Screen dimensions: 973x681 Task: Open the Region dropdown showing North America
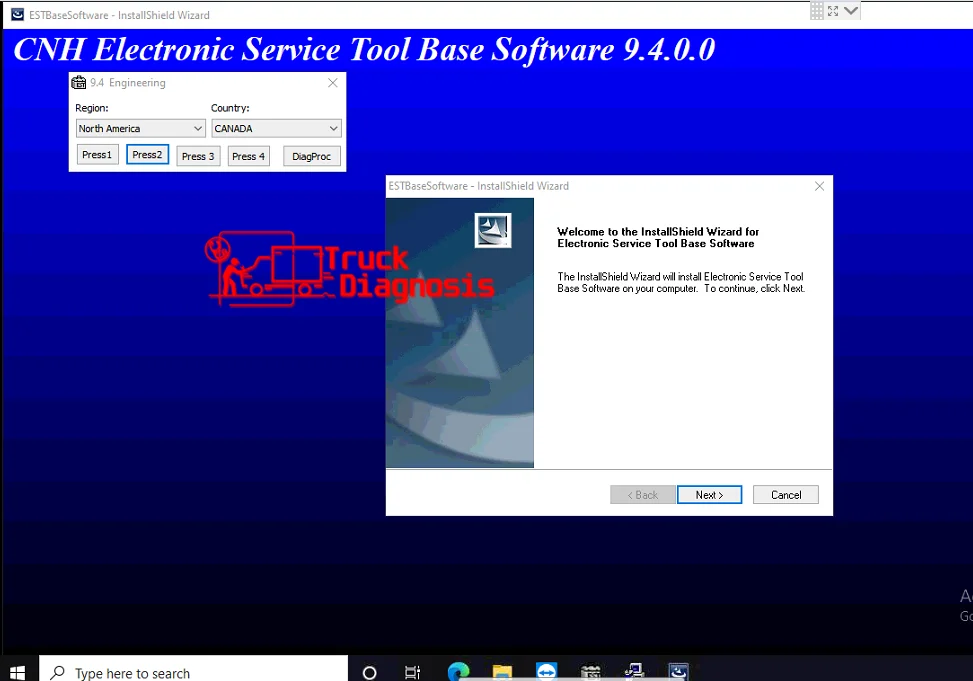pos(140,129)
